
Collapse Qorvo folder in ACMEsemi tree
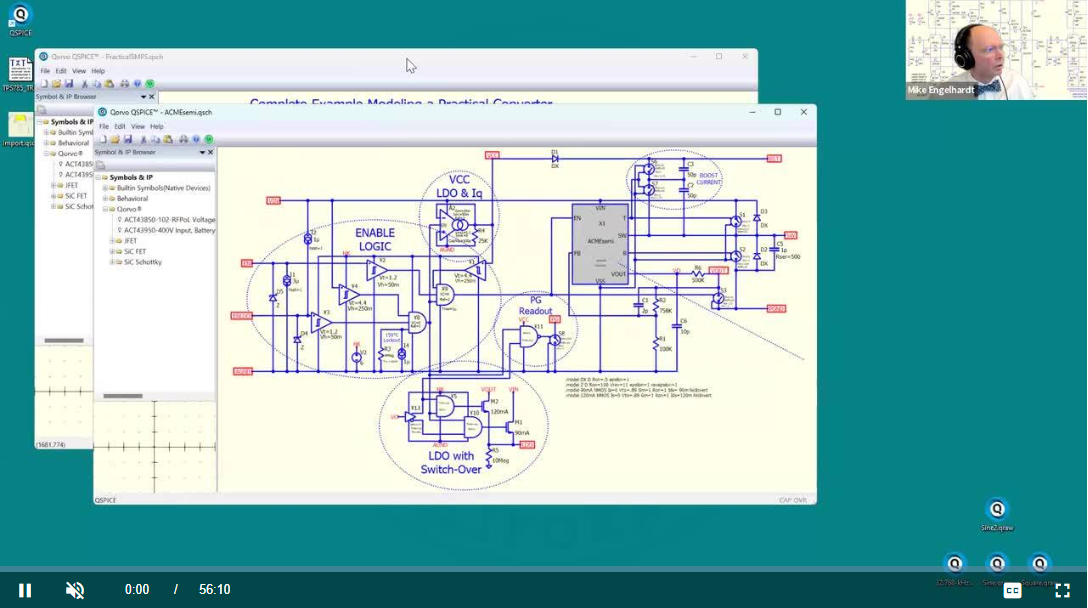pyautogui.click(x=105, y=209)
